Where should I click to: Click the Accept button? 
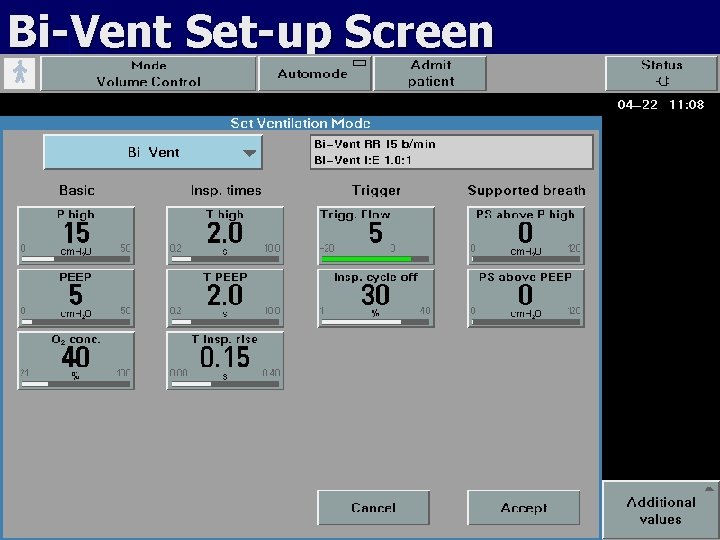click(523, 507)
